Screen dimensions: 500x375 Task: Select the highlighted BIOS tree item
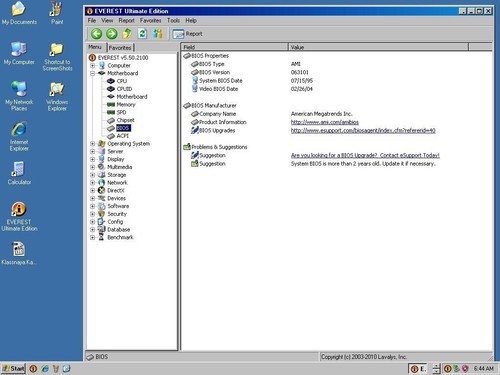point(123,128)
